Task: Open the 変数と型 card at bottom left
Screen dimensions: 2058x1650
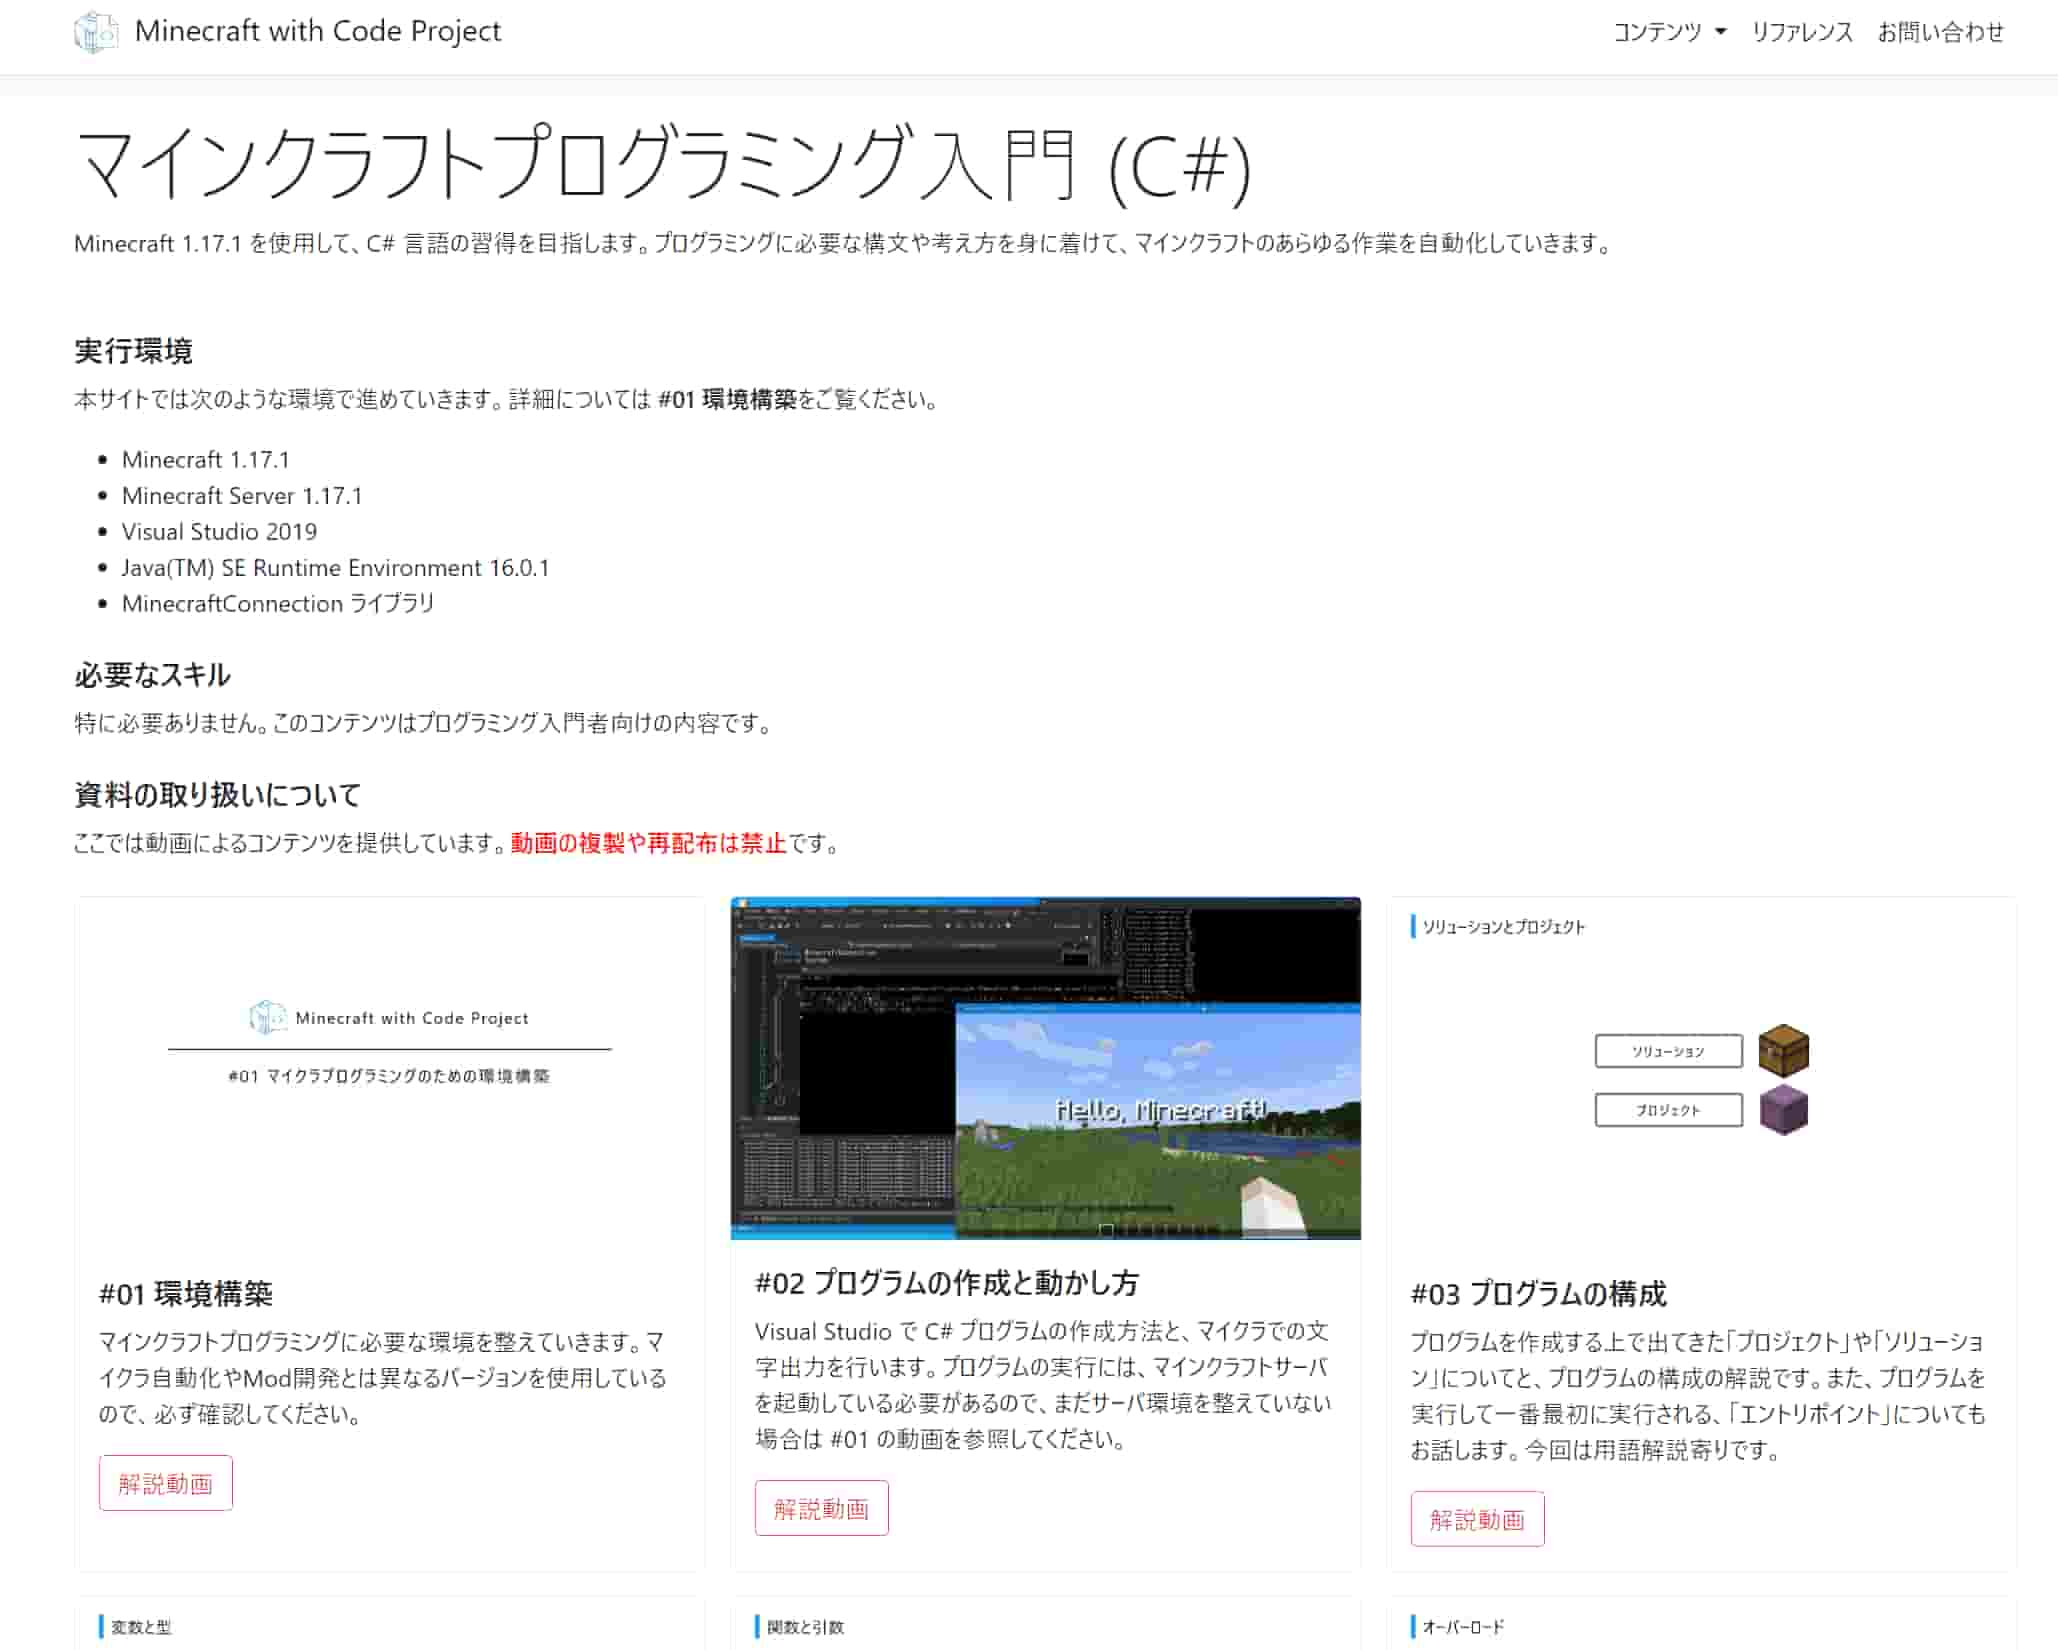Action: pos(390,1627)
